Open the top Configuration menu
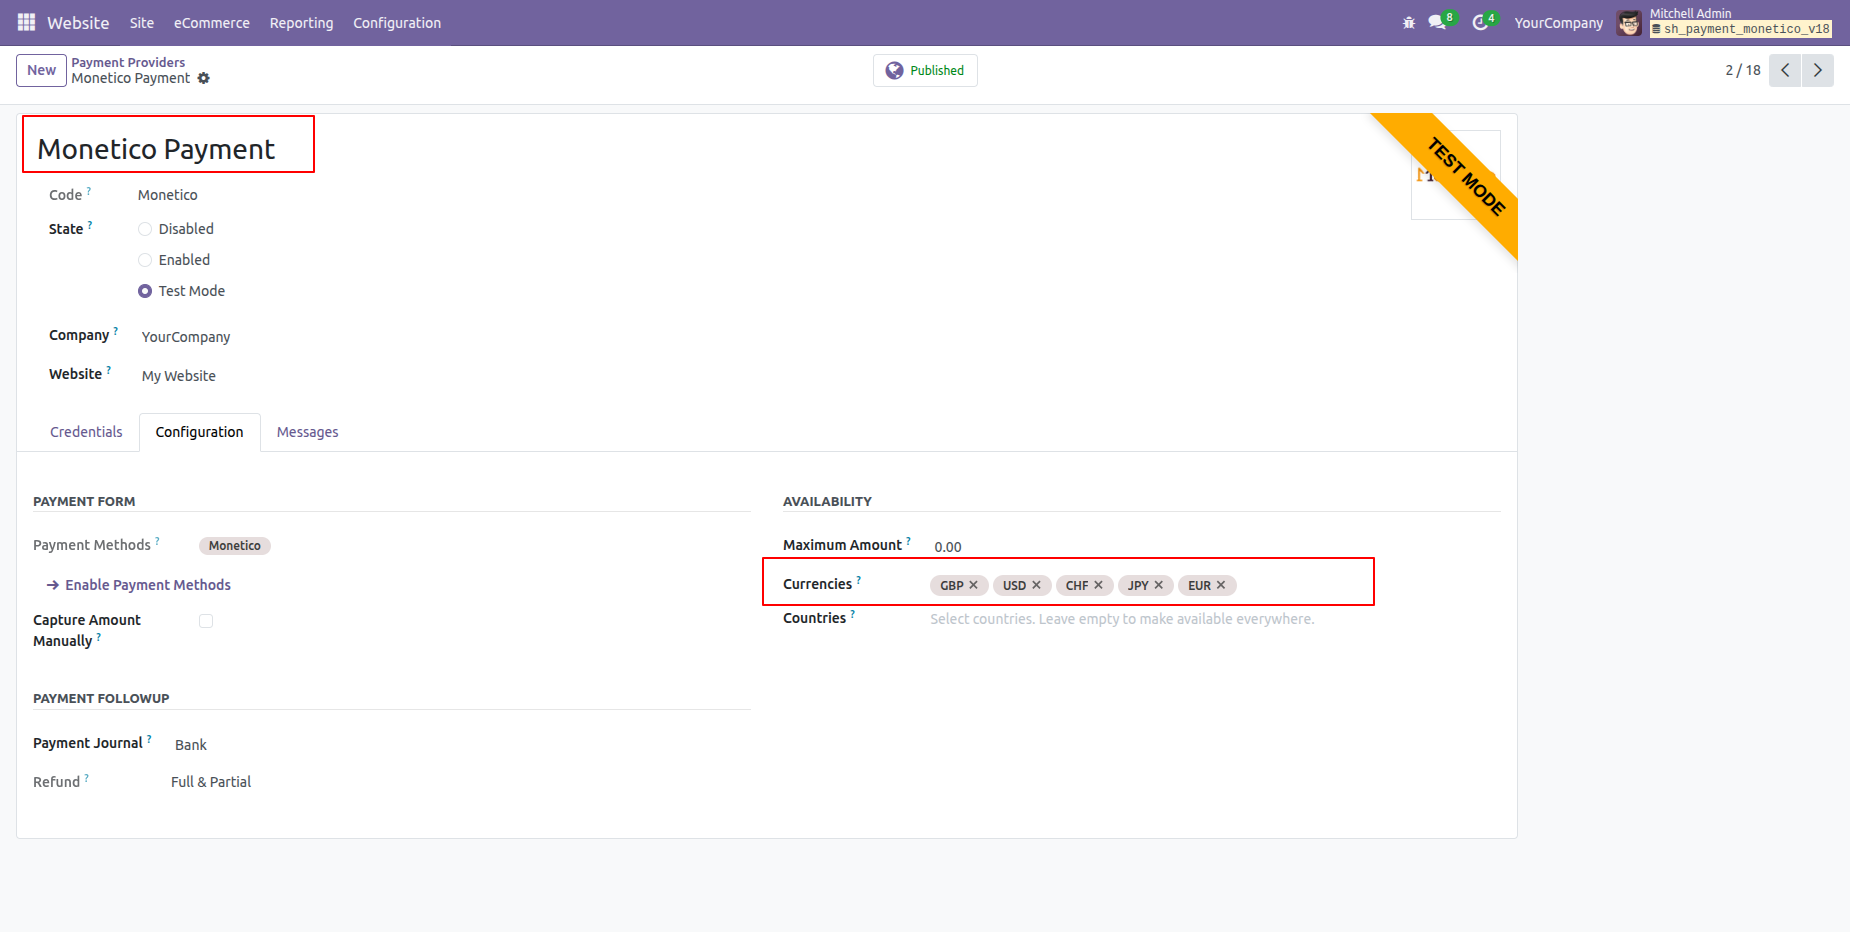The image size is (1850, 932). pos(397,23)
